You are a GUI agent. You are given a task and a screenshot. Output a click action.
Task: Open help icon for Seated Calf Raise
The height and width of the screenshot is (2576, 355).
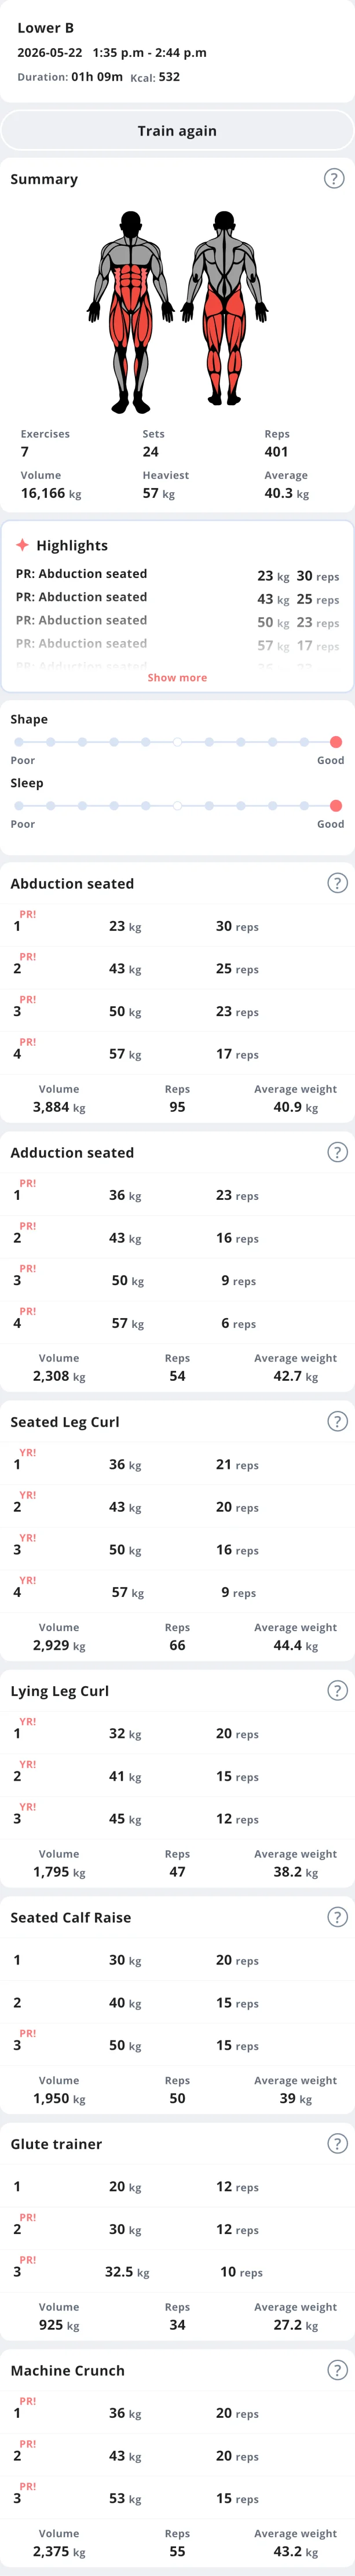pyautogui.click(x=338, y=1917)
